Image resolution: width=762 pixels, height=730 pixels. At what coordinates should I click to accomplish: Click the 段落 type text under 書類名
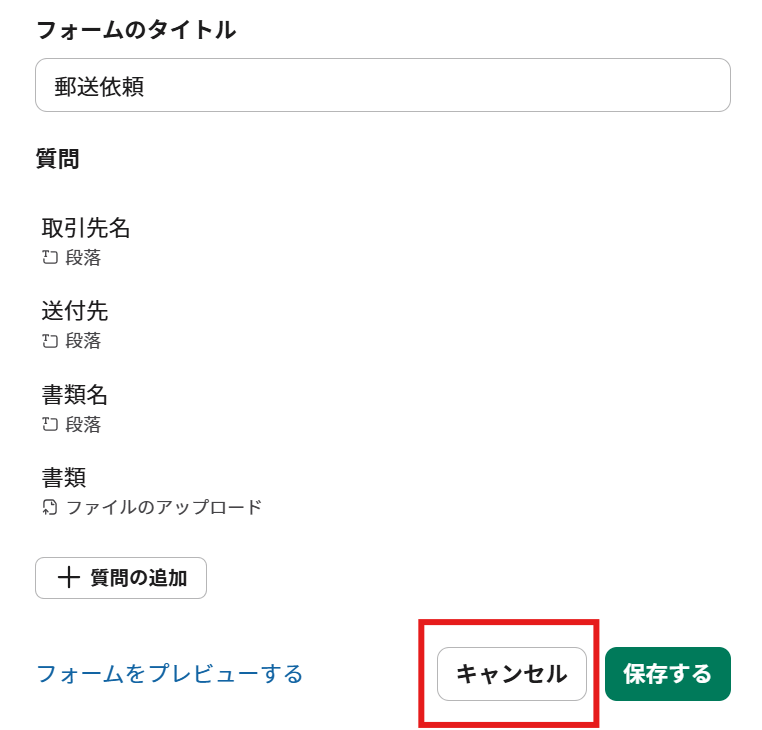83,425
